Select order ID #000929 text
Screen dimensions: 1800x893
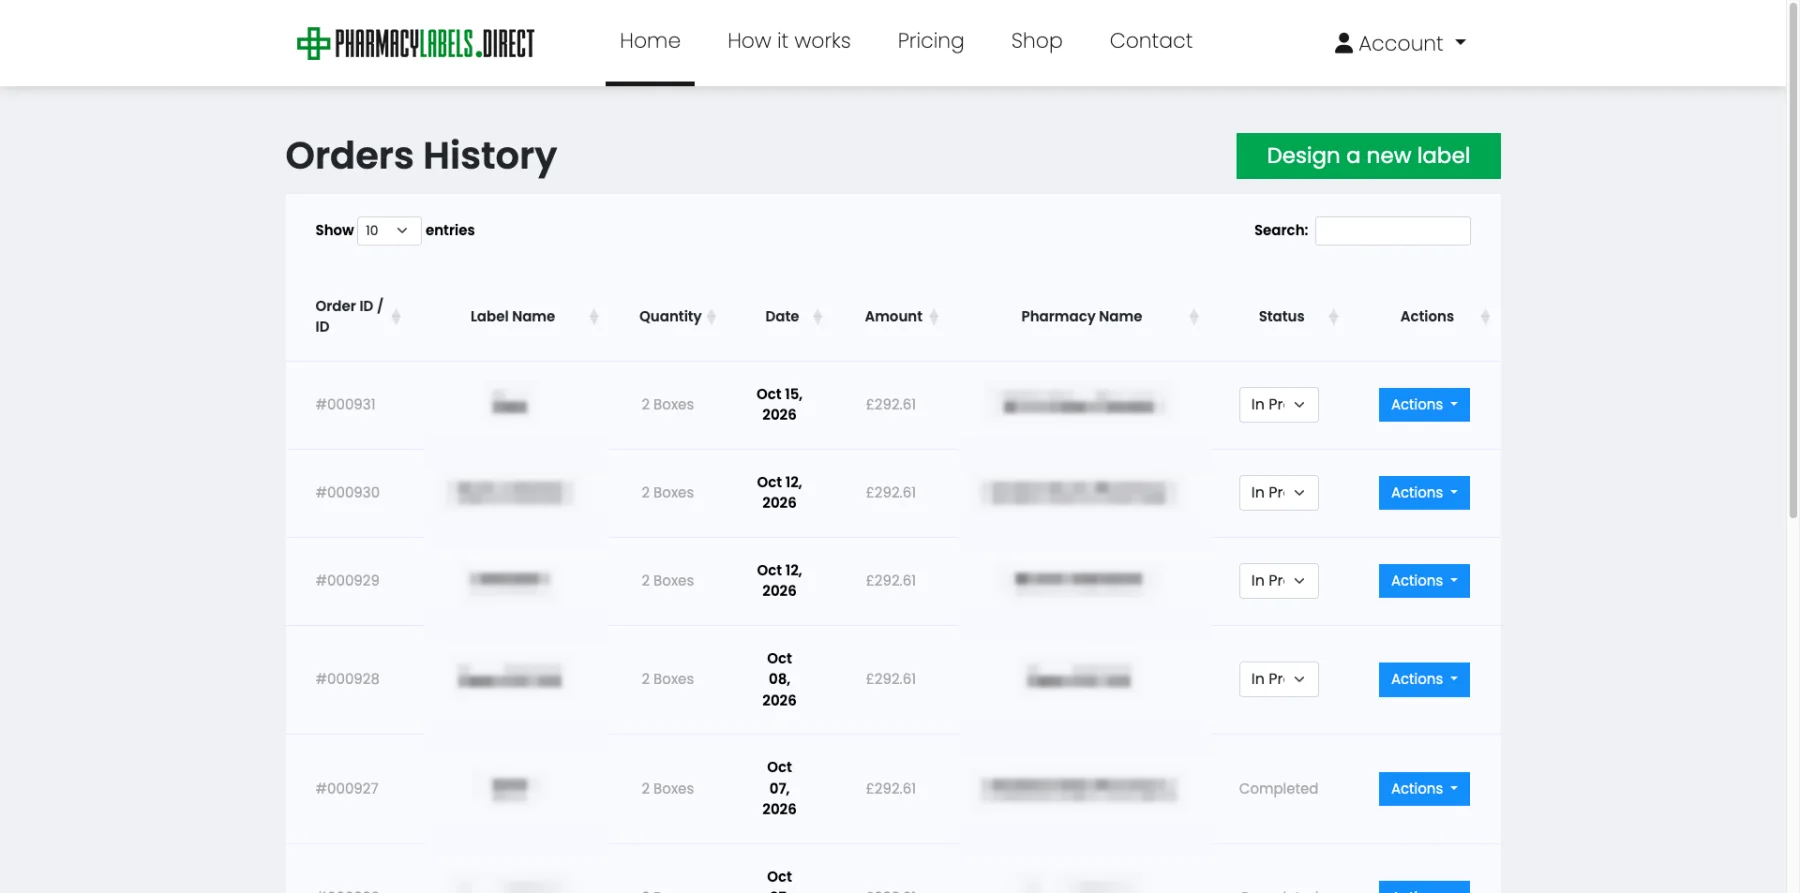click(x=348, y=581)
